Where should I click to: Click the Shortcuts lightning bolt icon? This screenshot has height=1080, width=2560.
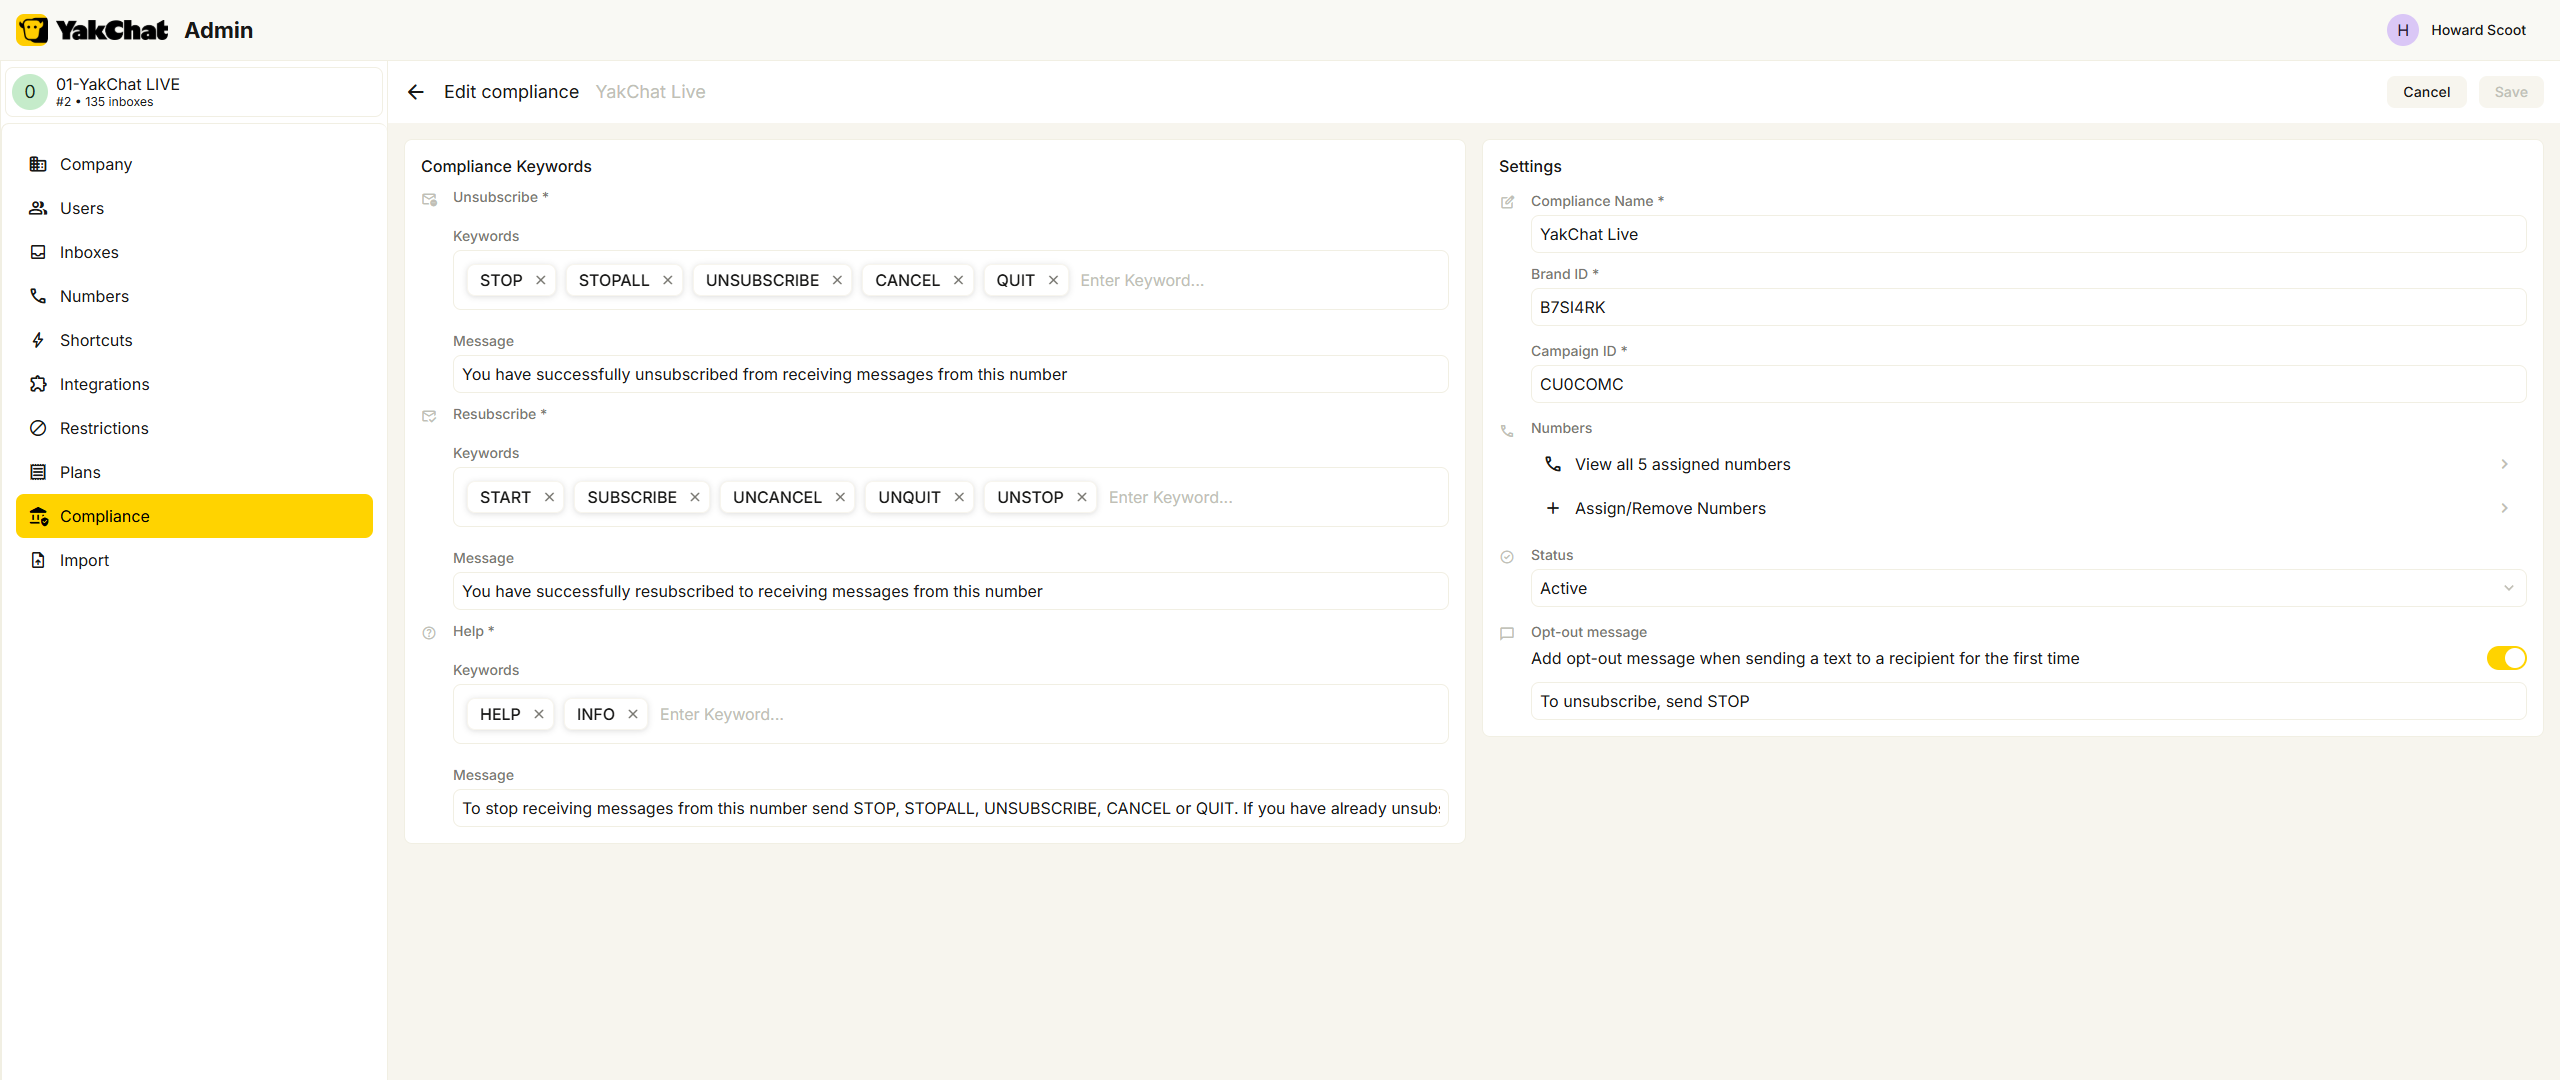(38, 340)
